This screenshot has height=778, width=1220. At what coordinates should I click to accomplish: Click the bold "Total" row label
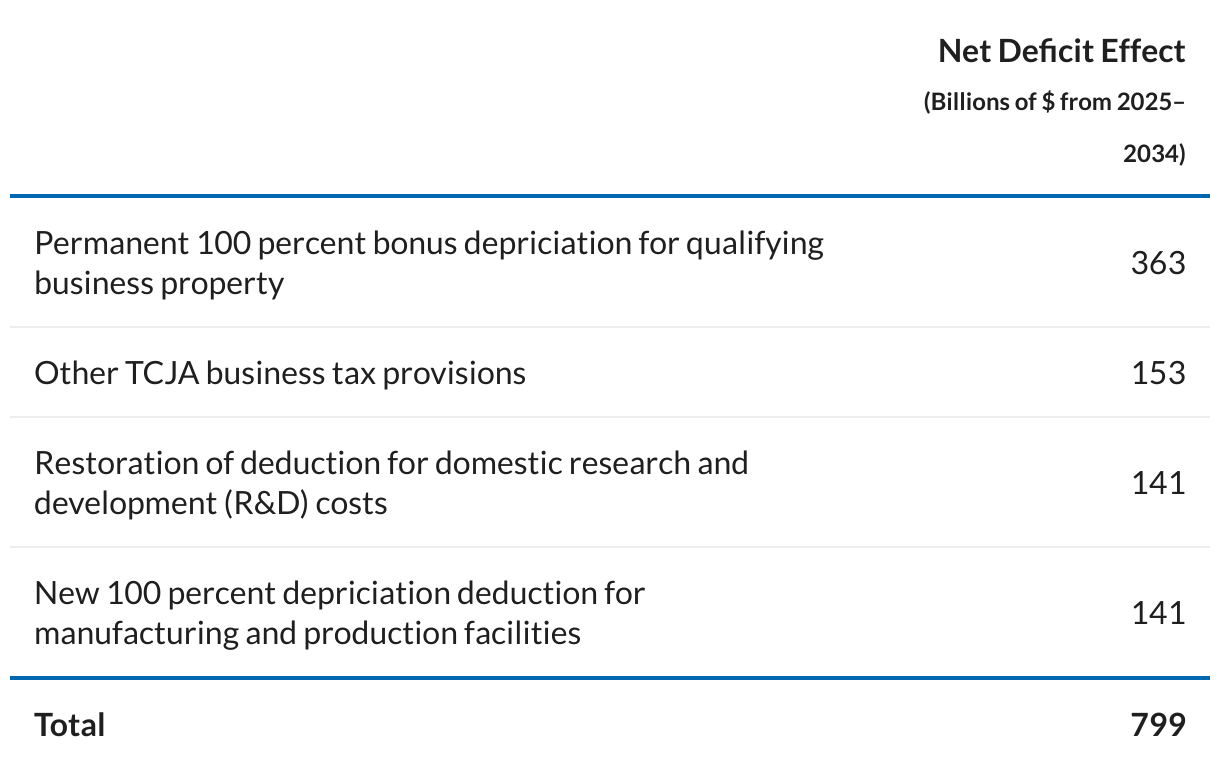[70, 724]
